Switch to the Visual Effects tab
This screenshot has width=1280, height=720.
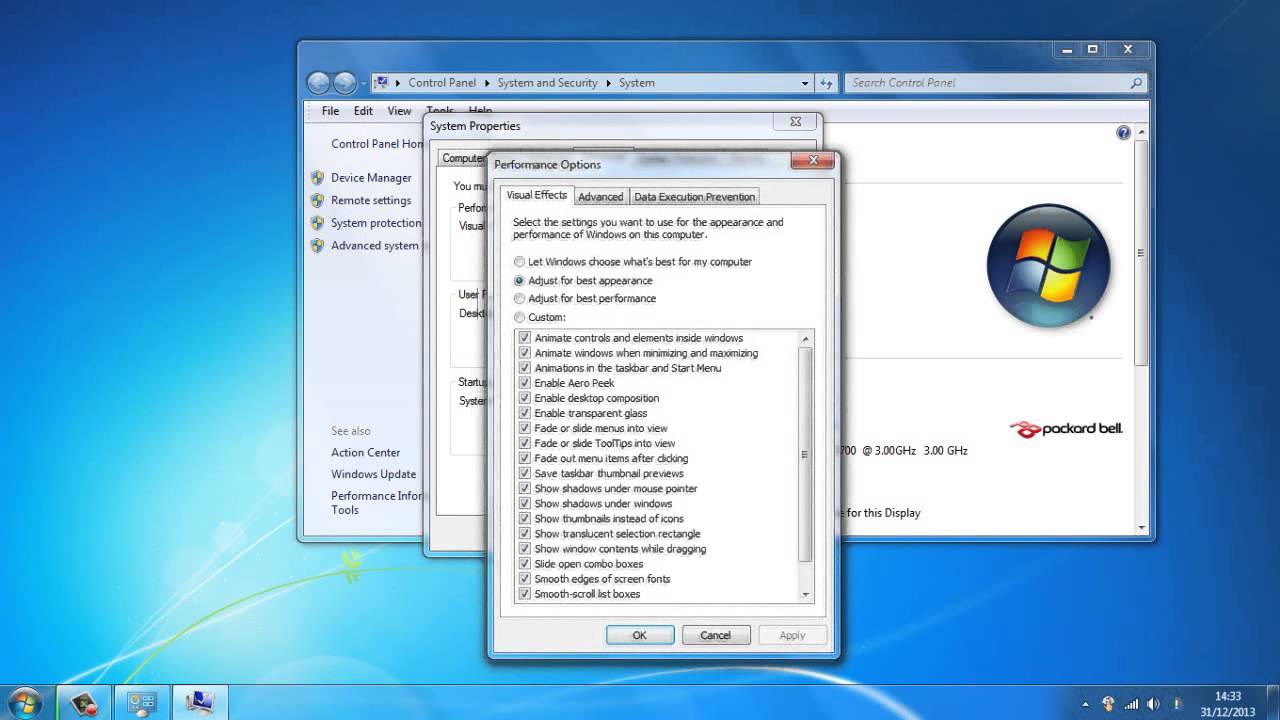536,195
